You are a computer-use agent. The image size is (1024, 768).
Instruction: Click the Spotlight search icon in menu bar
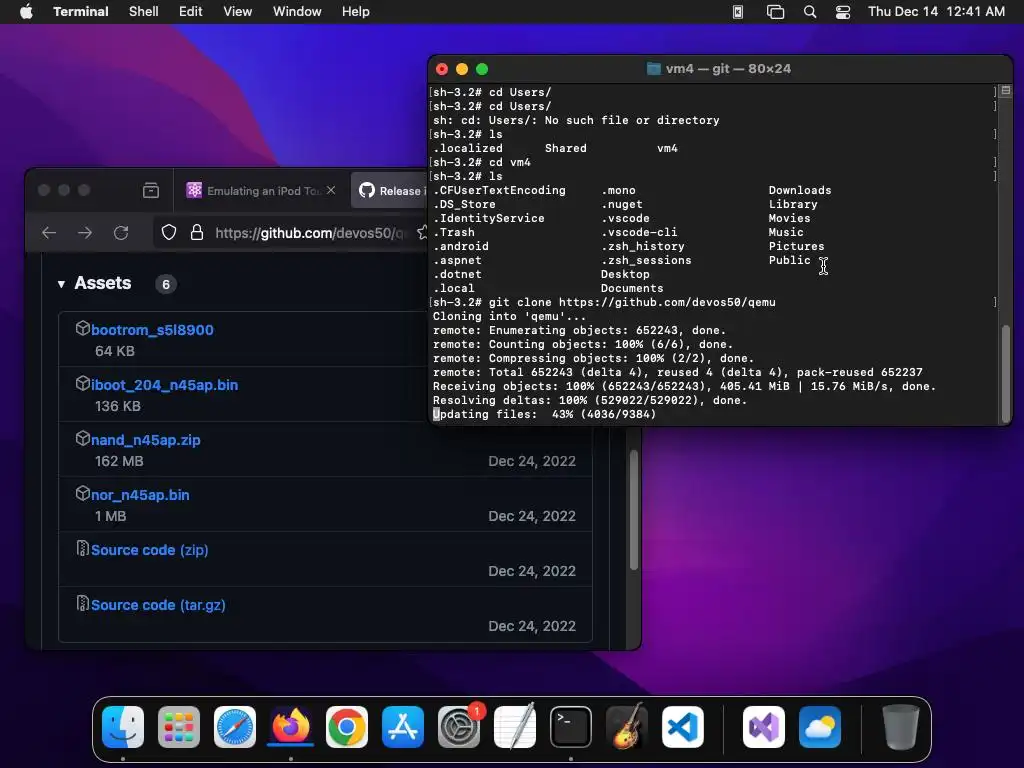point(810,12)
